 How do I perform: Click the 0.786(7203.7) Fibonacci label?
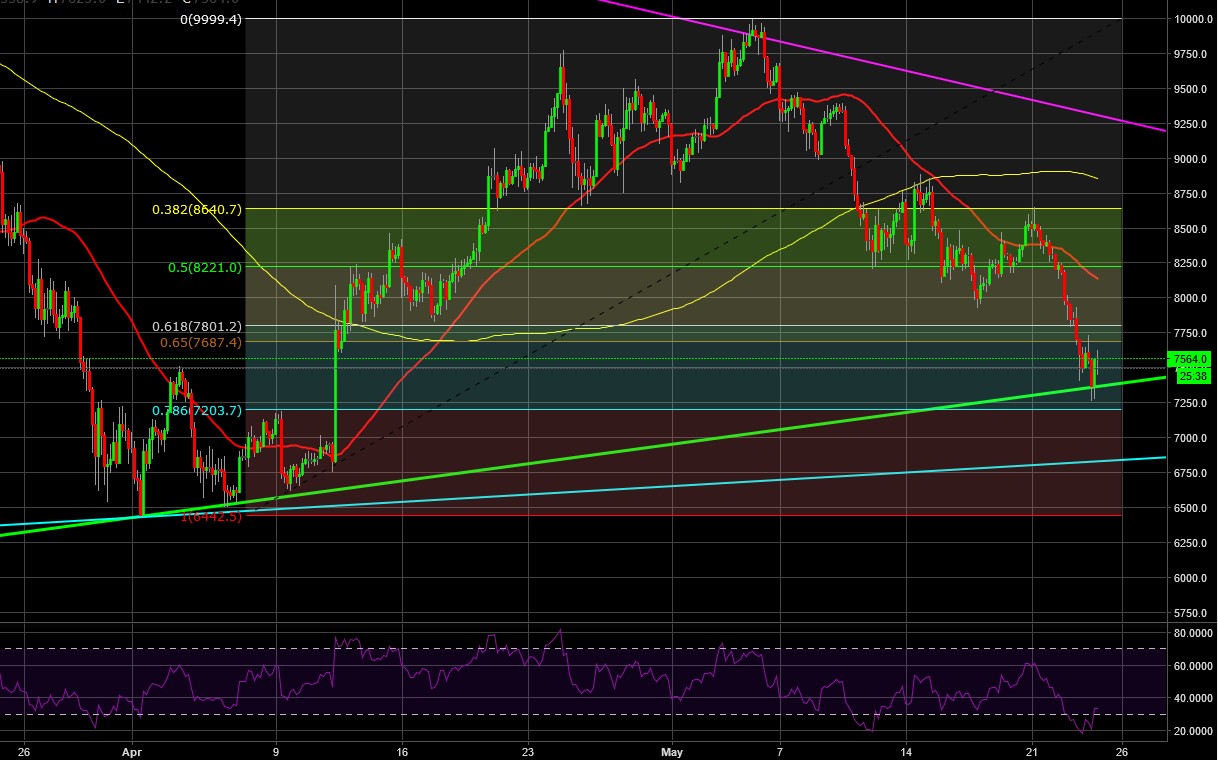(x=198, y=410)
